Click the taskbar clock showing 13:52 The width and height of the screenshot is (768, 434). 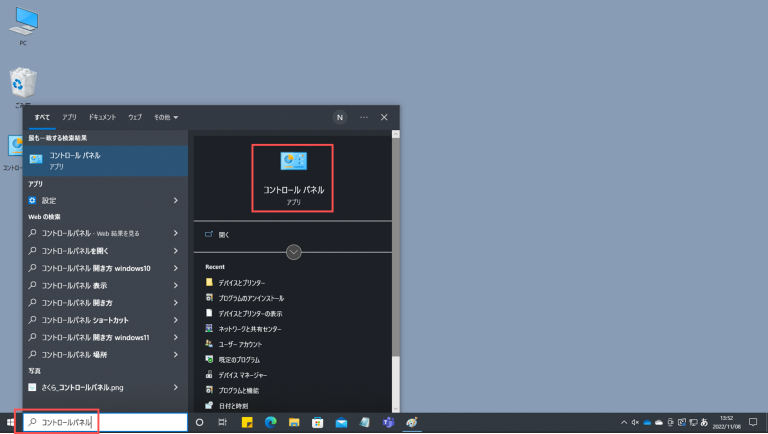click(727, 422)
